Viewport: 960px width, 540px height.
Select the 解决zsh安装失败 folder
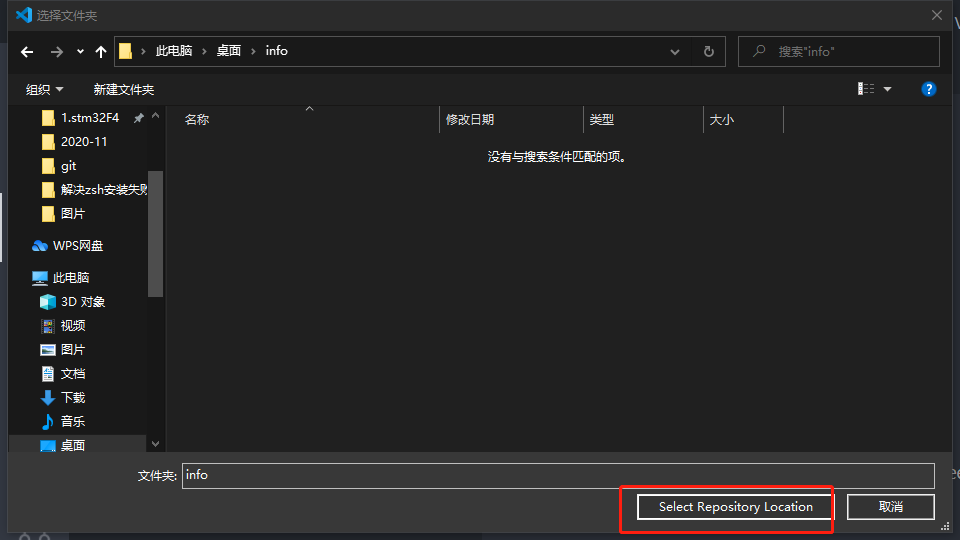click(x=94, y=190)
